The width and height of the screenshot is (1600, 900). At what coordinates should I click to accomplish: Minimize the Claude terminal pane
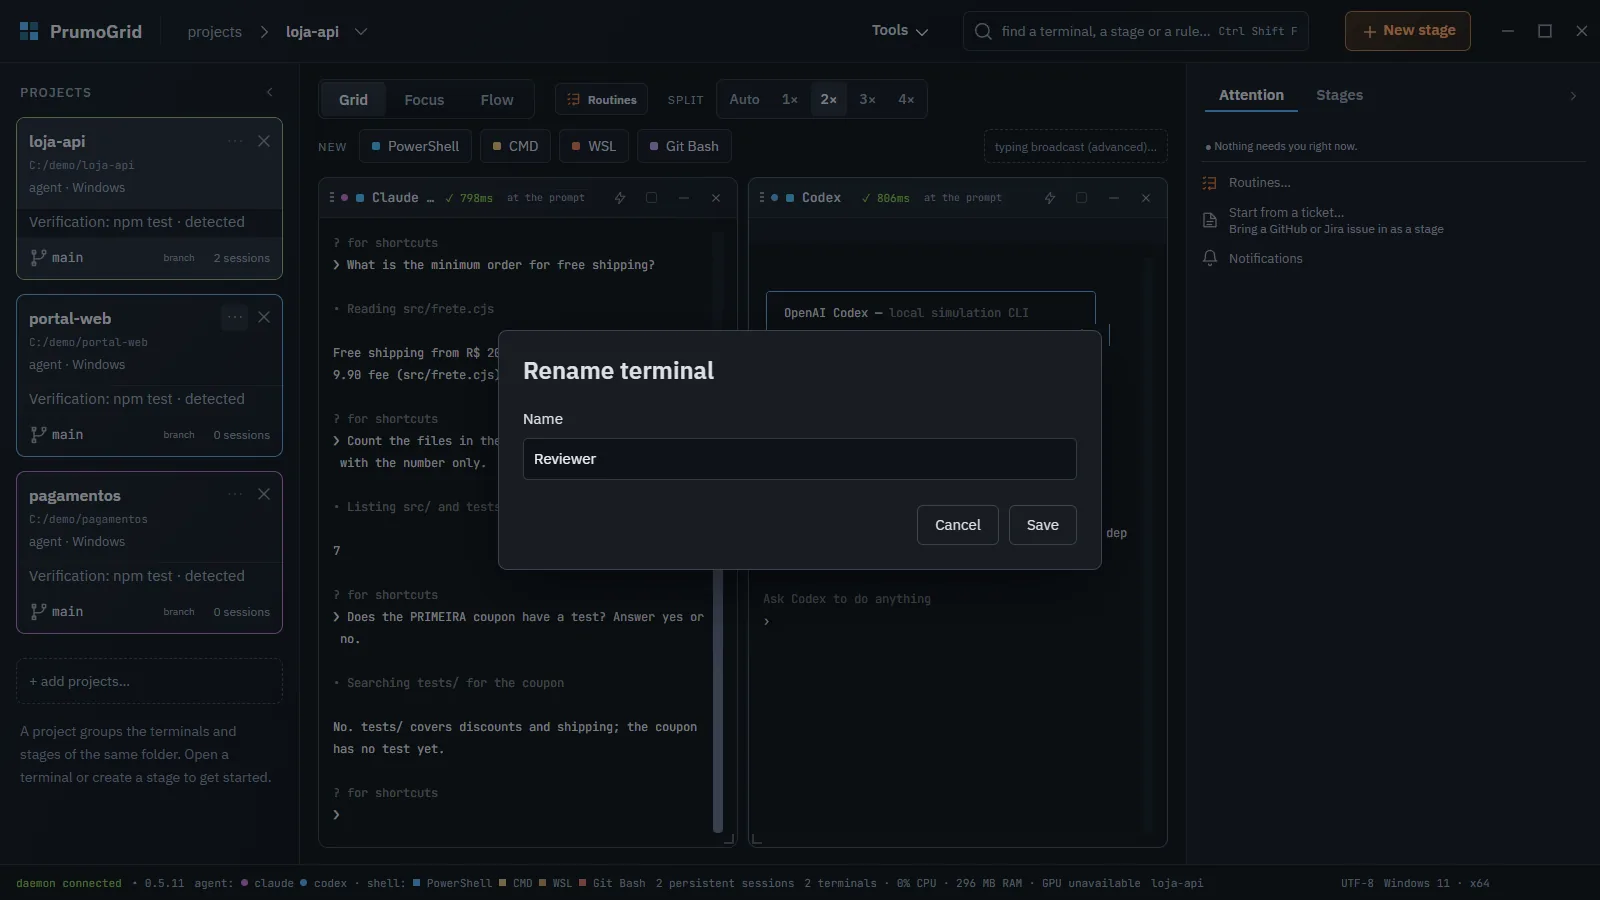point(684,198)
